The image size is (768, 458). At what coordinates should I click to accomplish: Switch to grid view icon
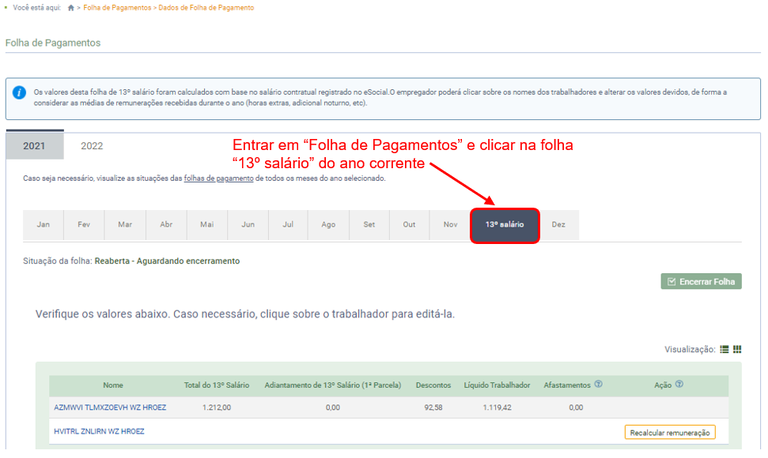point(738,349)
